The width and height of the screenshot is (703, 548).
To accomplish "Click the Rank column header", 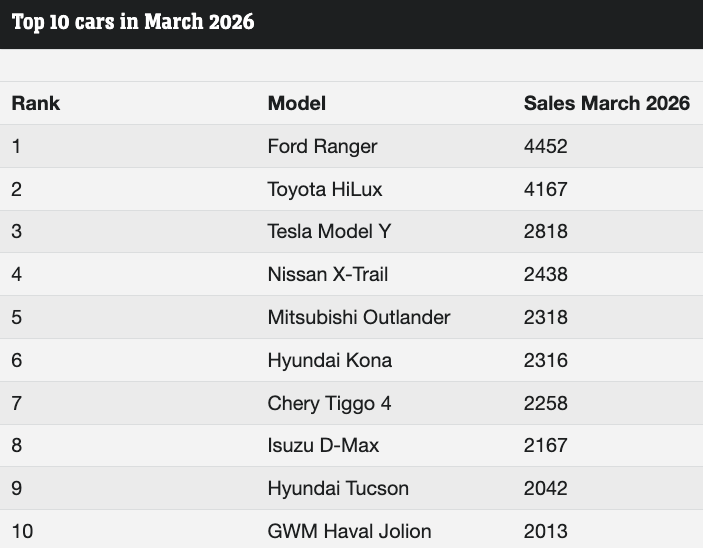I will [x=36, y=104].
